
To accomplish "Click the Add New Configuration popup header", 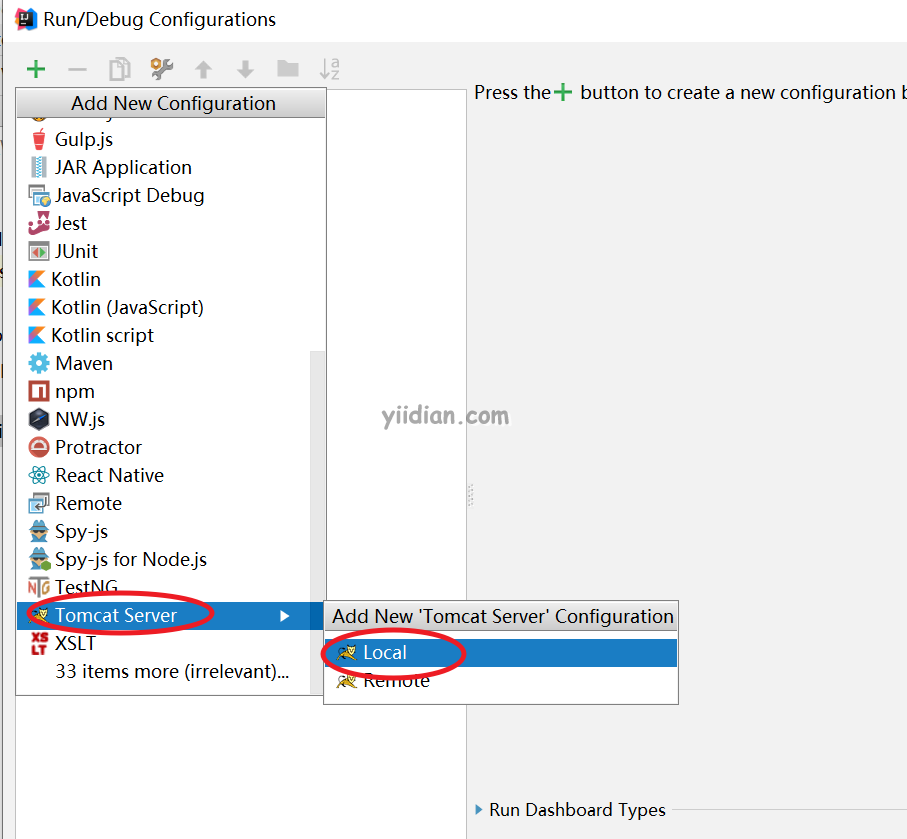I will (171, 103).
